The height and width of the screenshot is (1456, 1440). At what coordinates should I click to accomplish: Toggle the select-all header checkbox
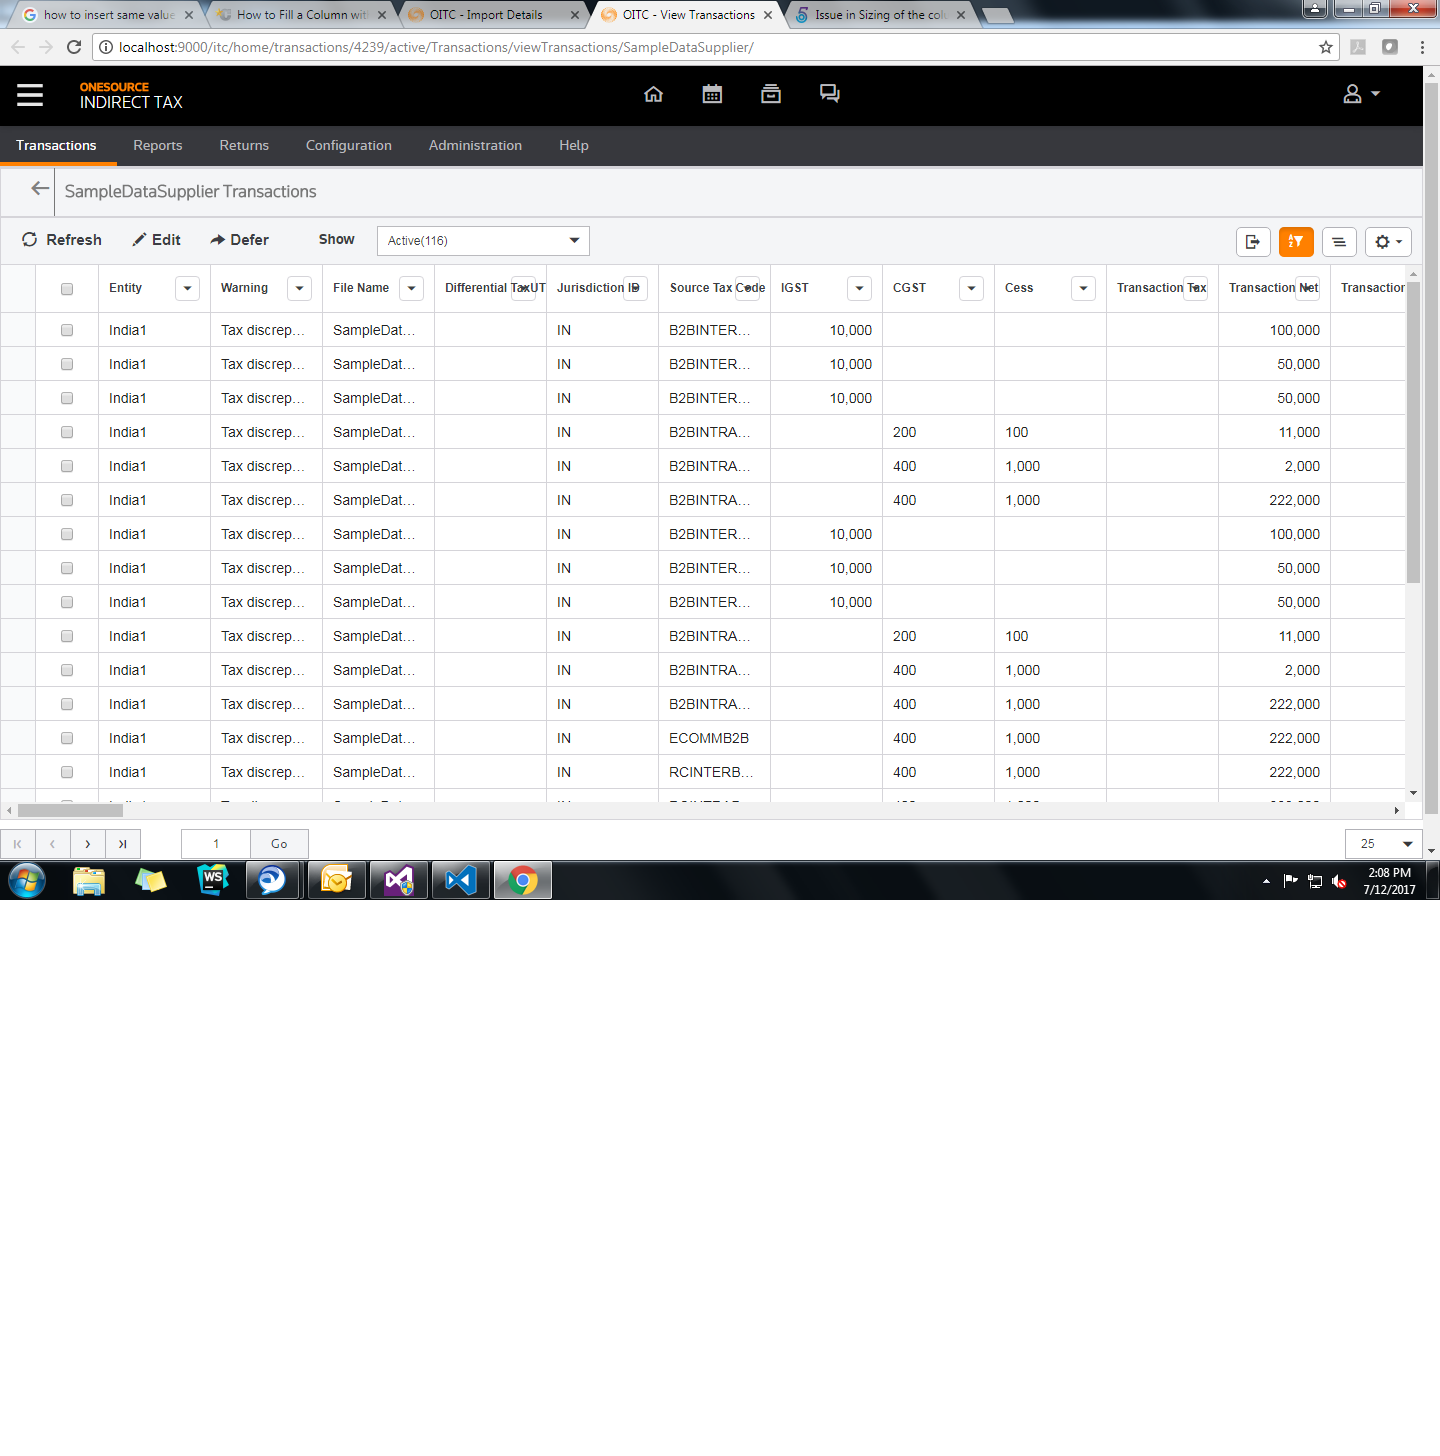[x=67, y=289]
